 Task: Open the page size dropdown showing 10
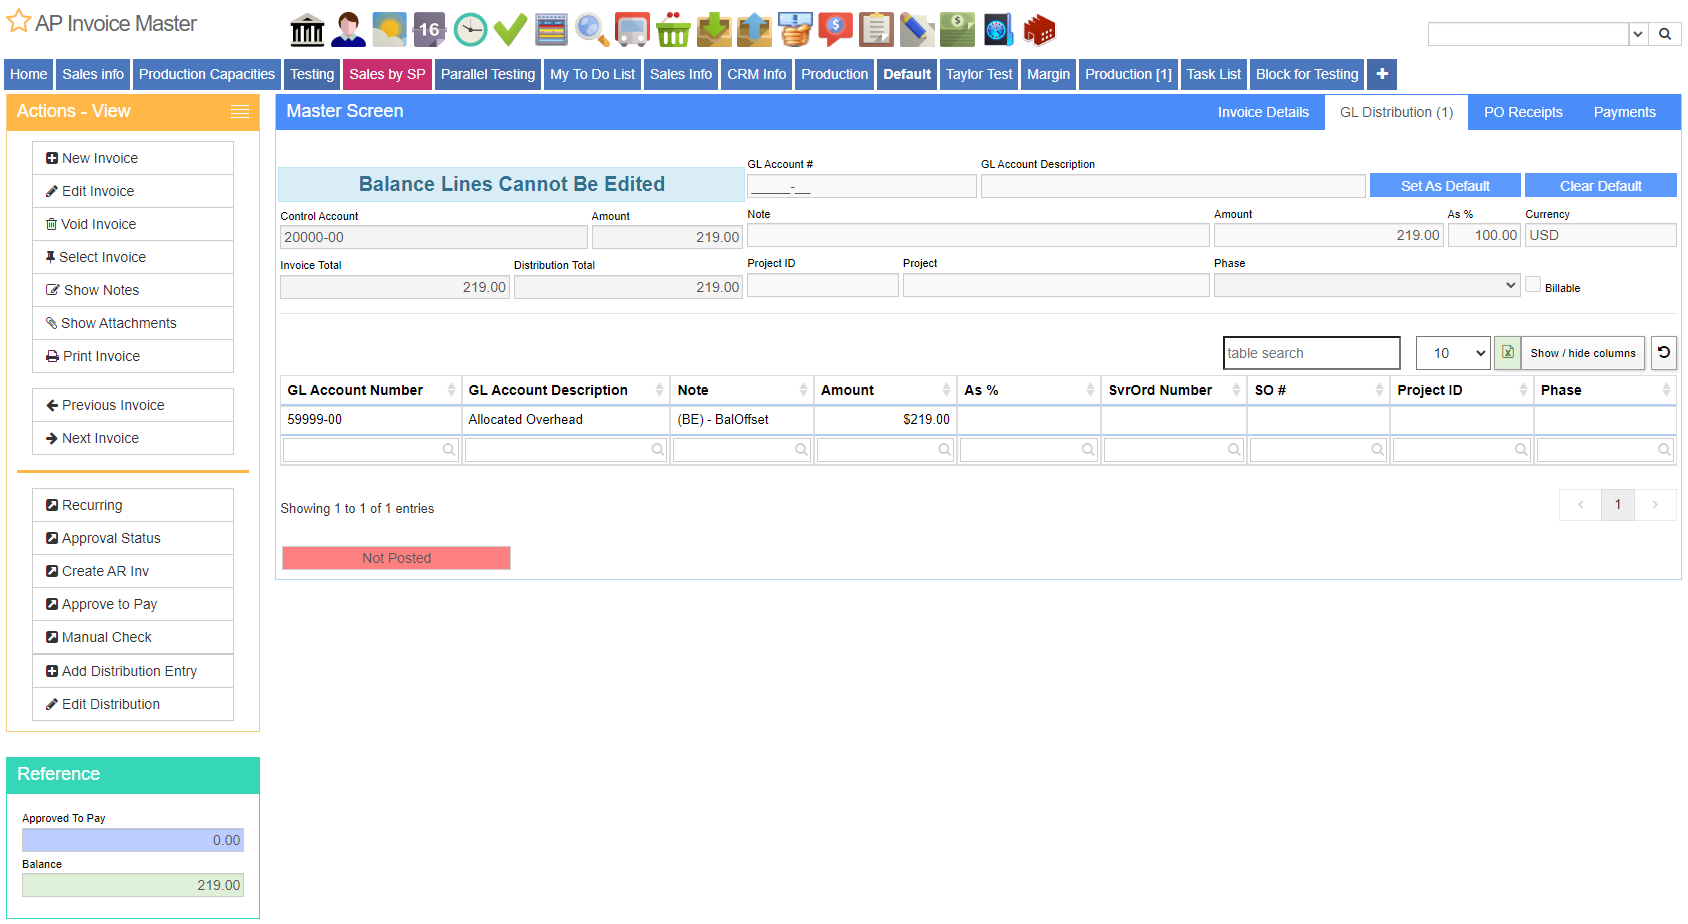coord(1453,353)
